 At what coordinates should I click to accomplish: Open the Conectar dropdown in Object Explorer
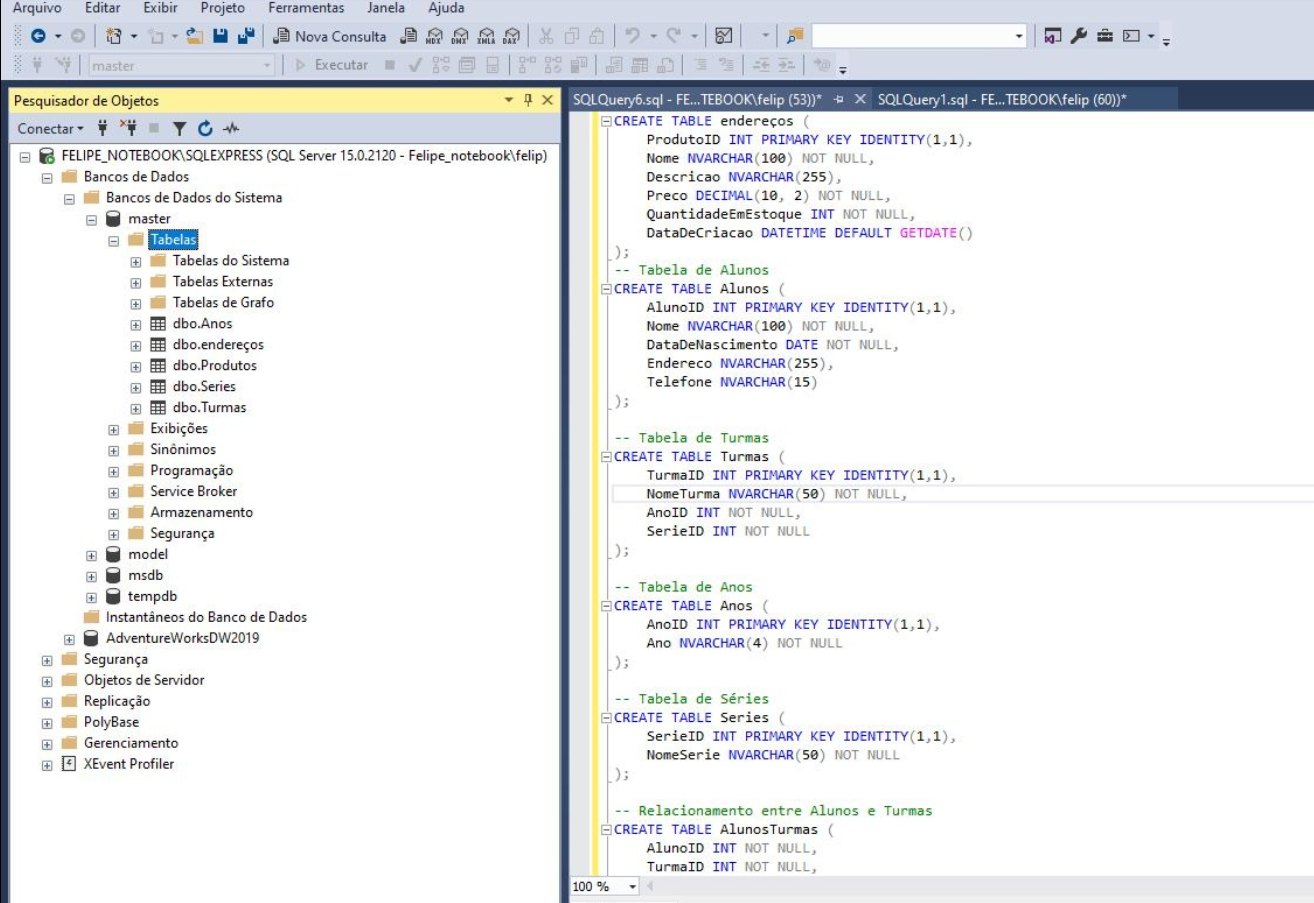coord(51,129)
